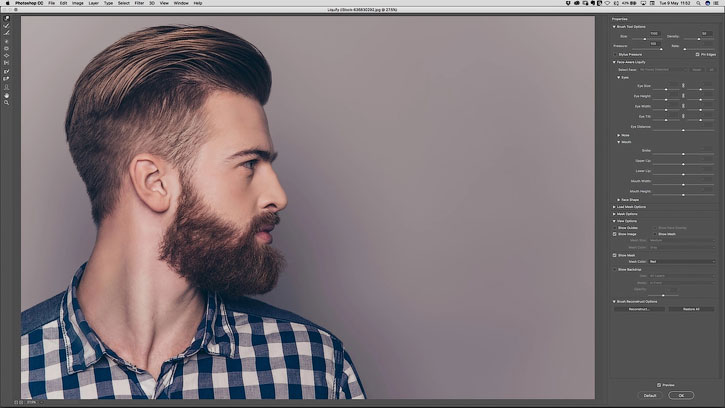The width and height of the screenshot is (725, 408).
Task: Click the brush Size value field
Action: click(x=654, y=33)
